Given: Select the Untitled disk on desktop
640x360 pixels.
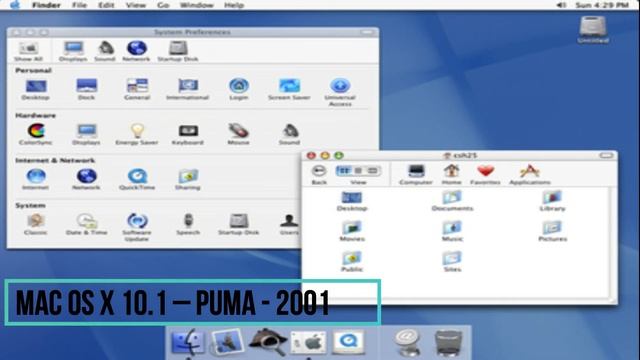Looking at the screenshot, I should tap(593, 29).
